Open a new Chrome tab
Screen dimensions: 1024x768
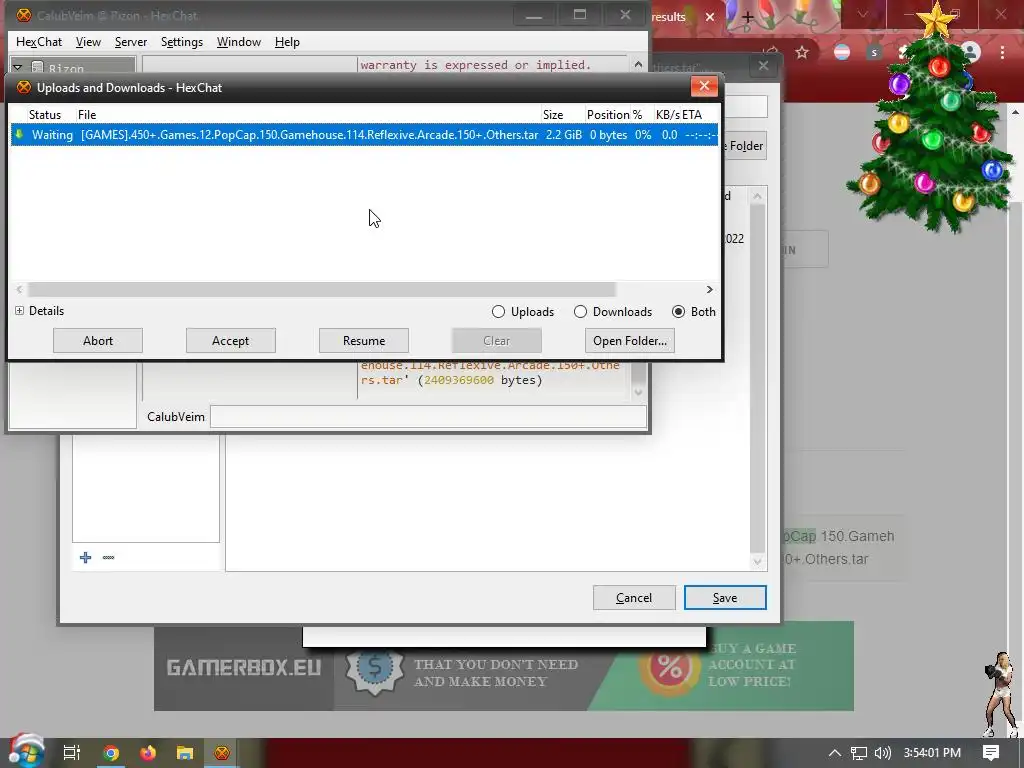click(x=748, y=17)
